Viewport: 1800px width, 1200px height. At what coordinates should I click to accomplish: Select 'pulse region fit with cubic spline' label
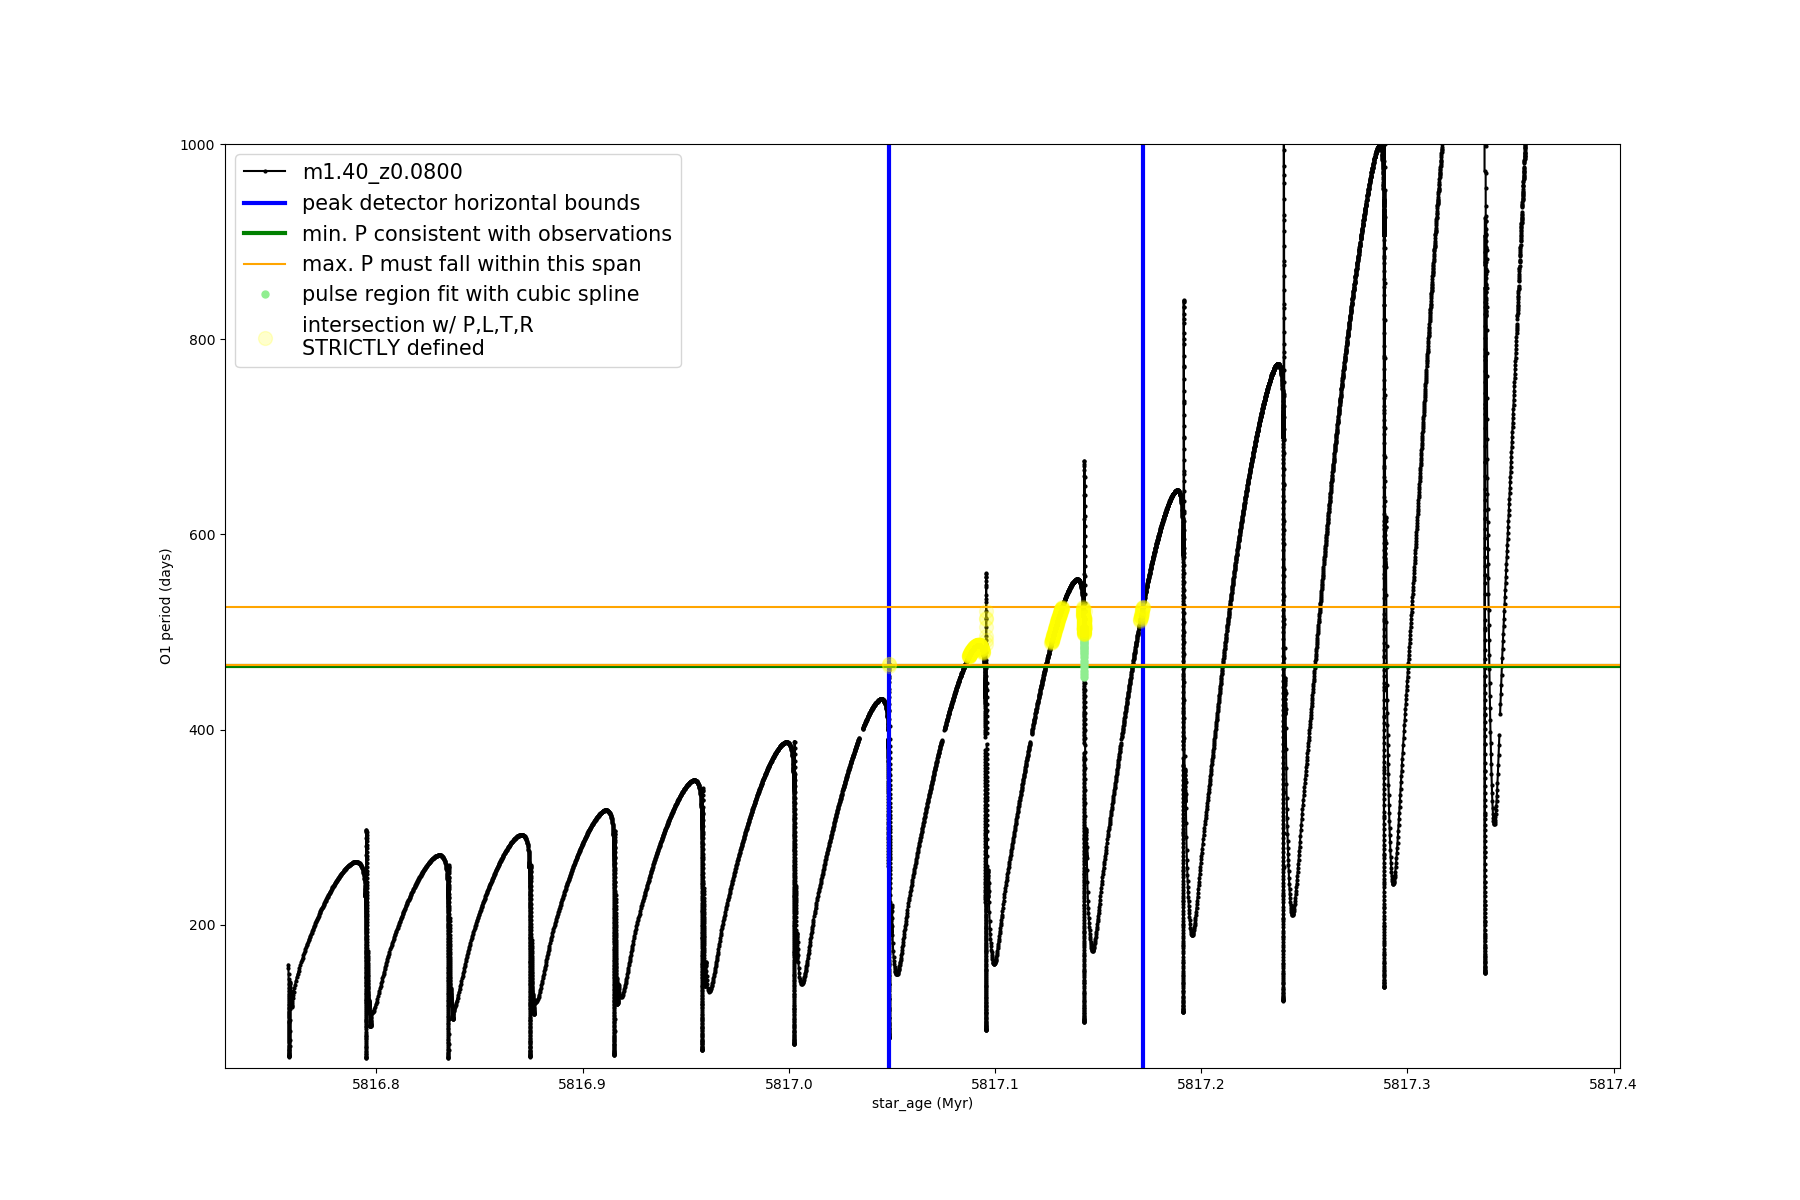(x=470, y=295)
